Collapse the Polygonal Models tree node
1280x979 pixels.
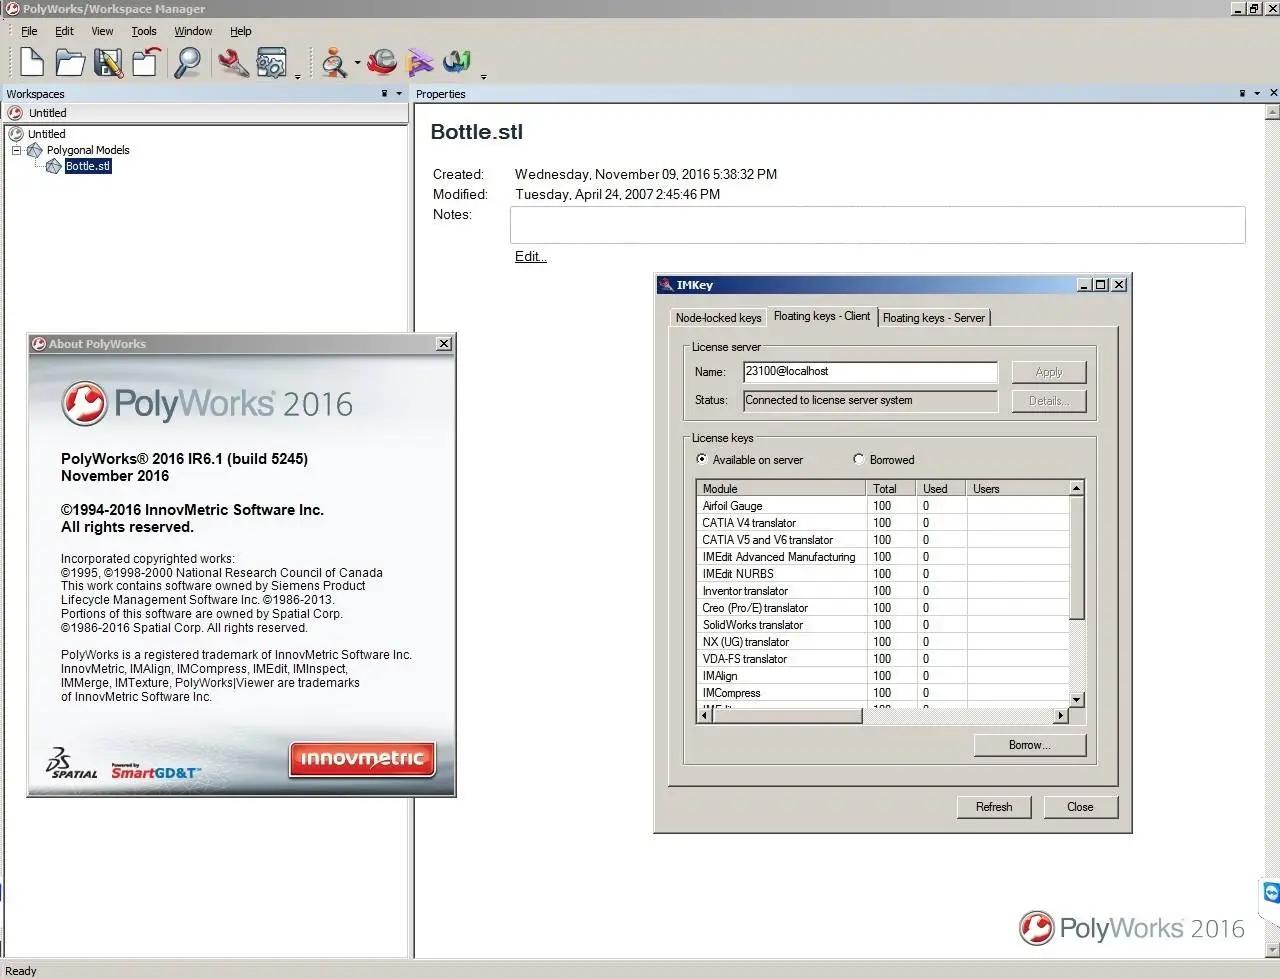coord(16,150)
